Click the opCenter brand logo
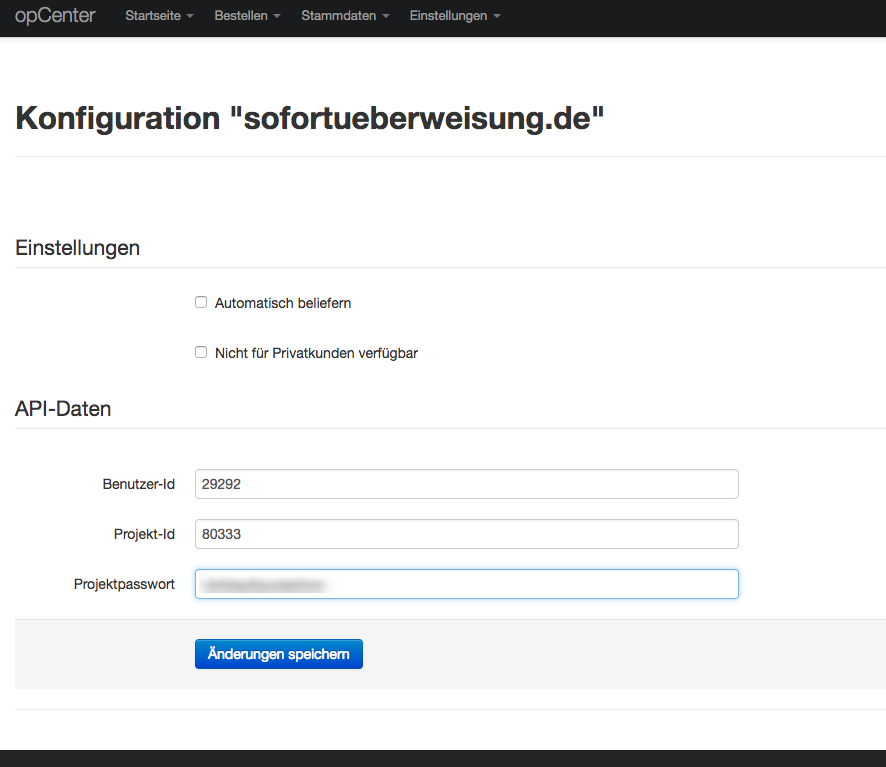This screenshot has height=767, width=886. [55, 16]
